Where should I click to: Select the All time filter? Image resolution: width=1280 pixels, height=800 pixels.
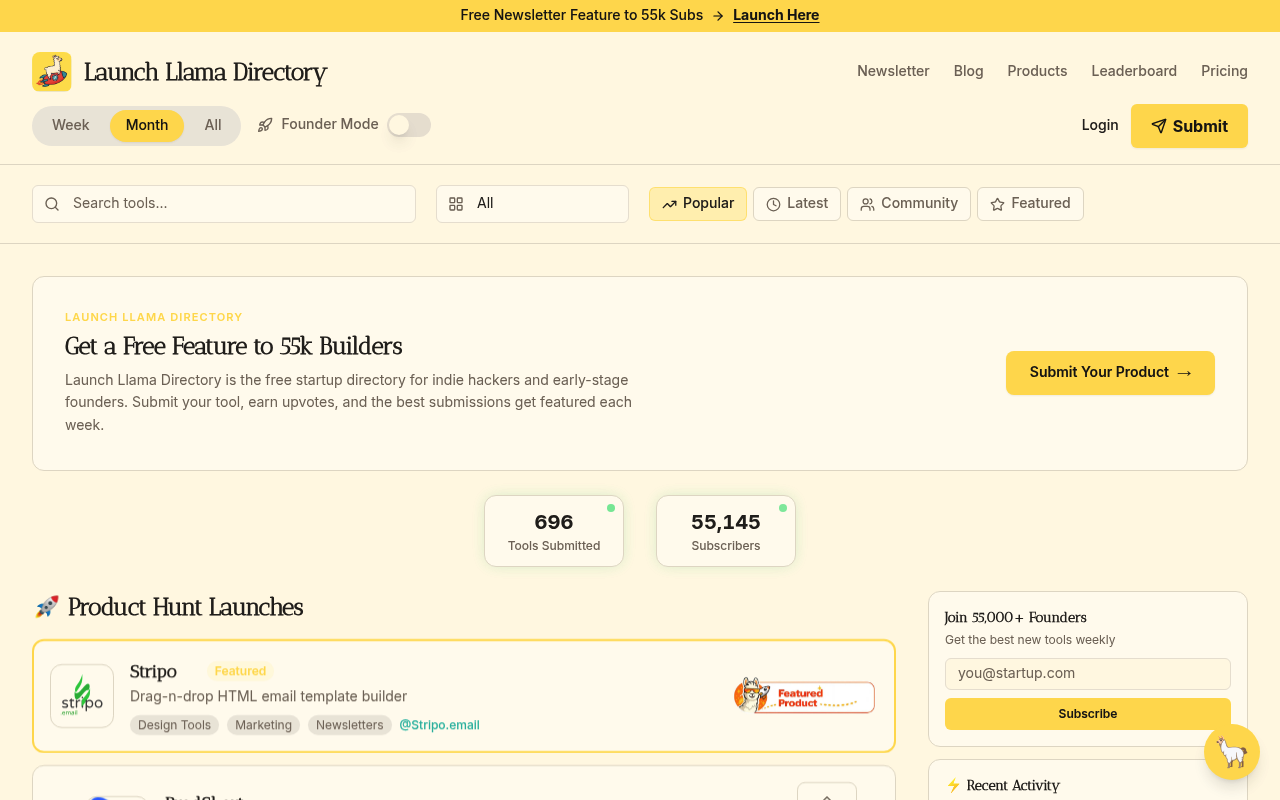(x=213, y=126)
